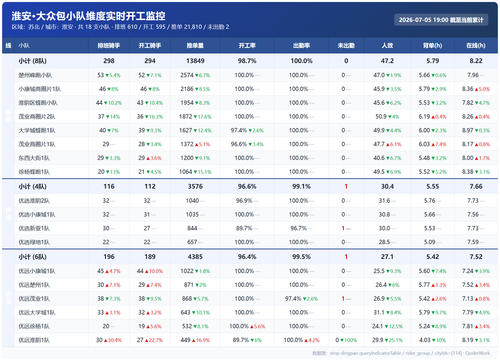
Task: Click the subtotal order volume 13849
Action: (x=195, y=61)
